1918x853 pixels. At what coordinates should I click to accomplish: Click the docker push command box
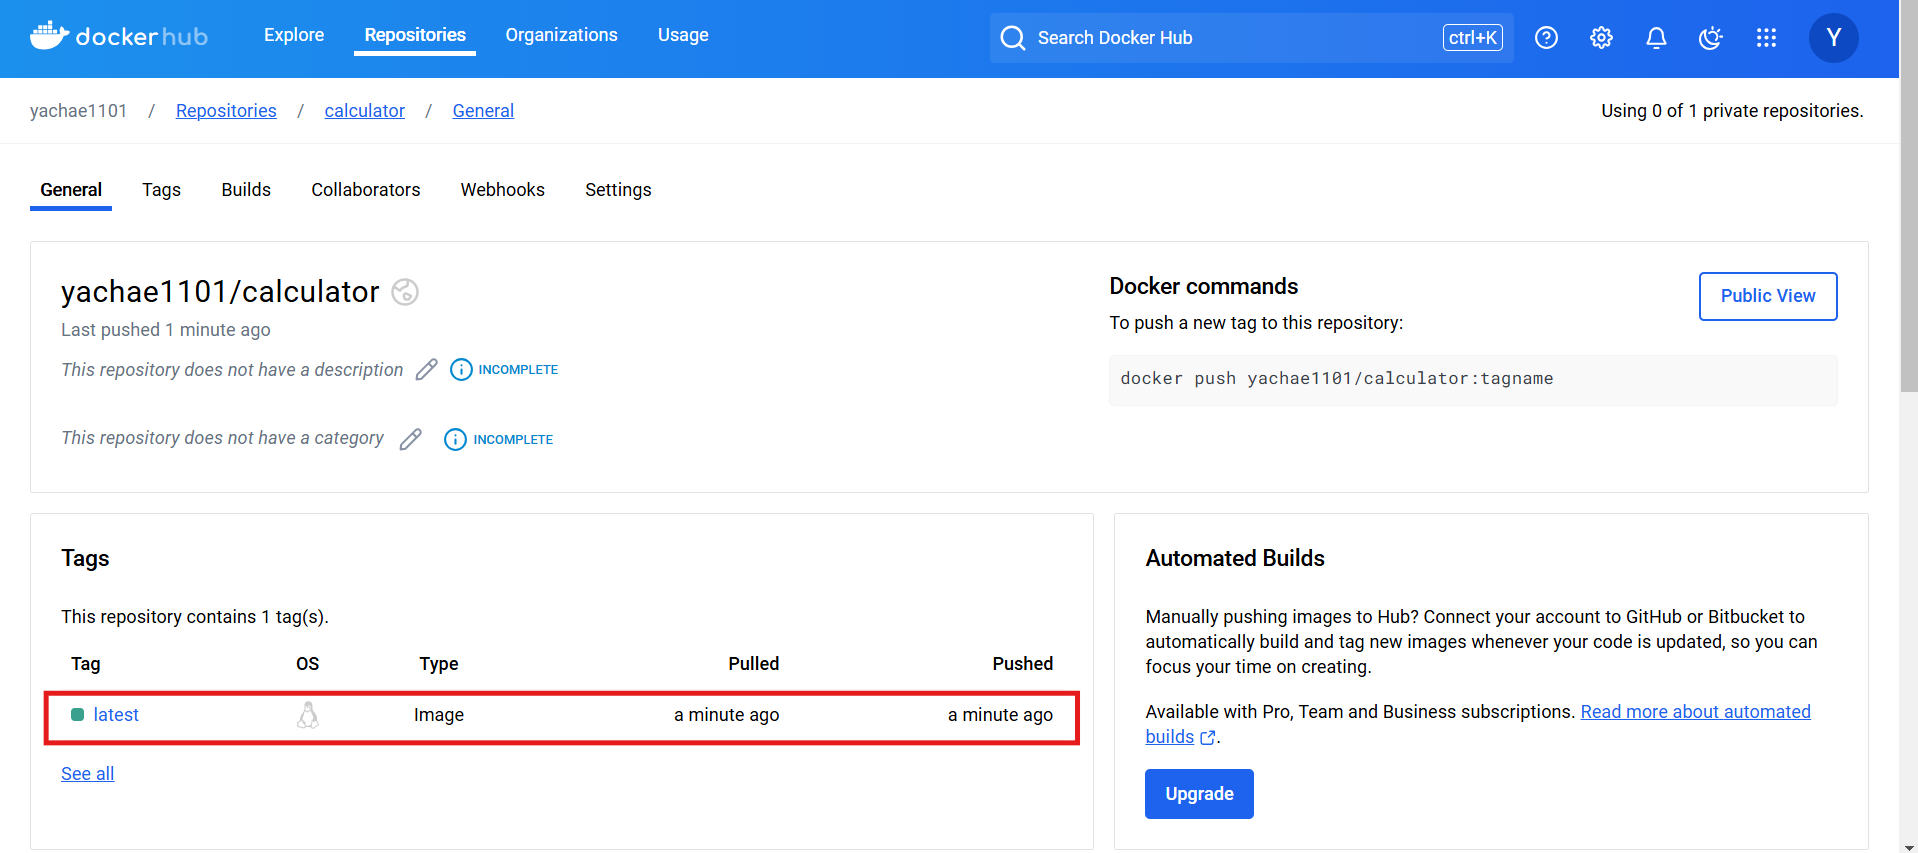(1473, 380)
